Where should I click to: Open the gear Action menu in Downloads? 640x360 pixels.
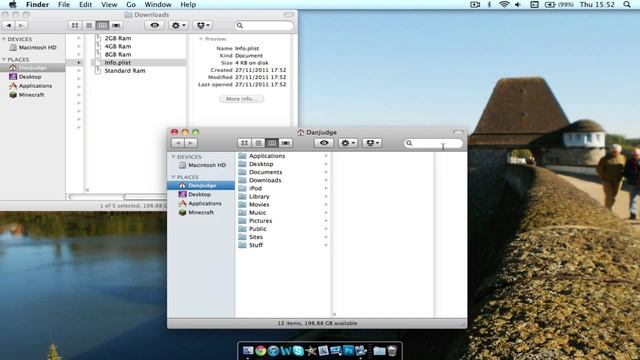pos(178,25)
